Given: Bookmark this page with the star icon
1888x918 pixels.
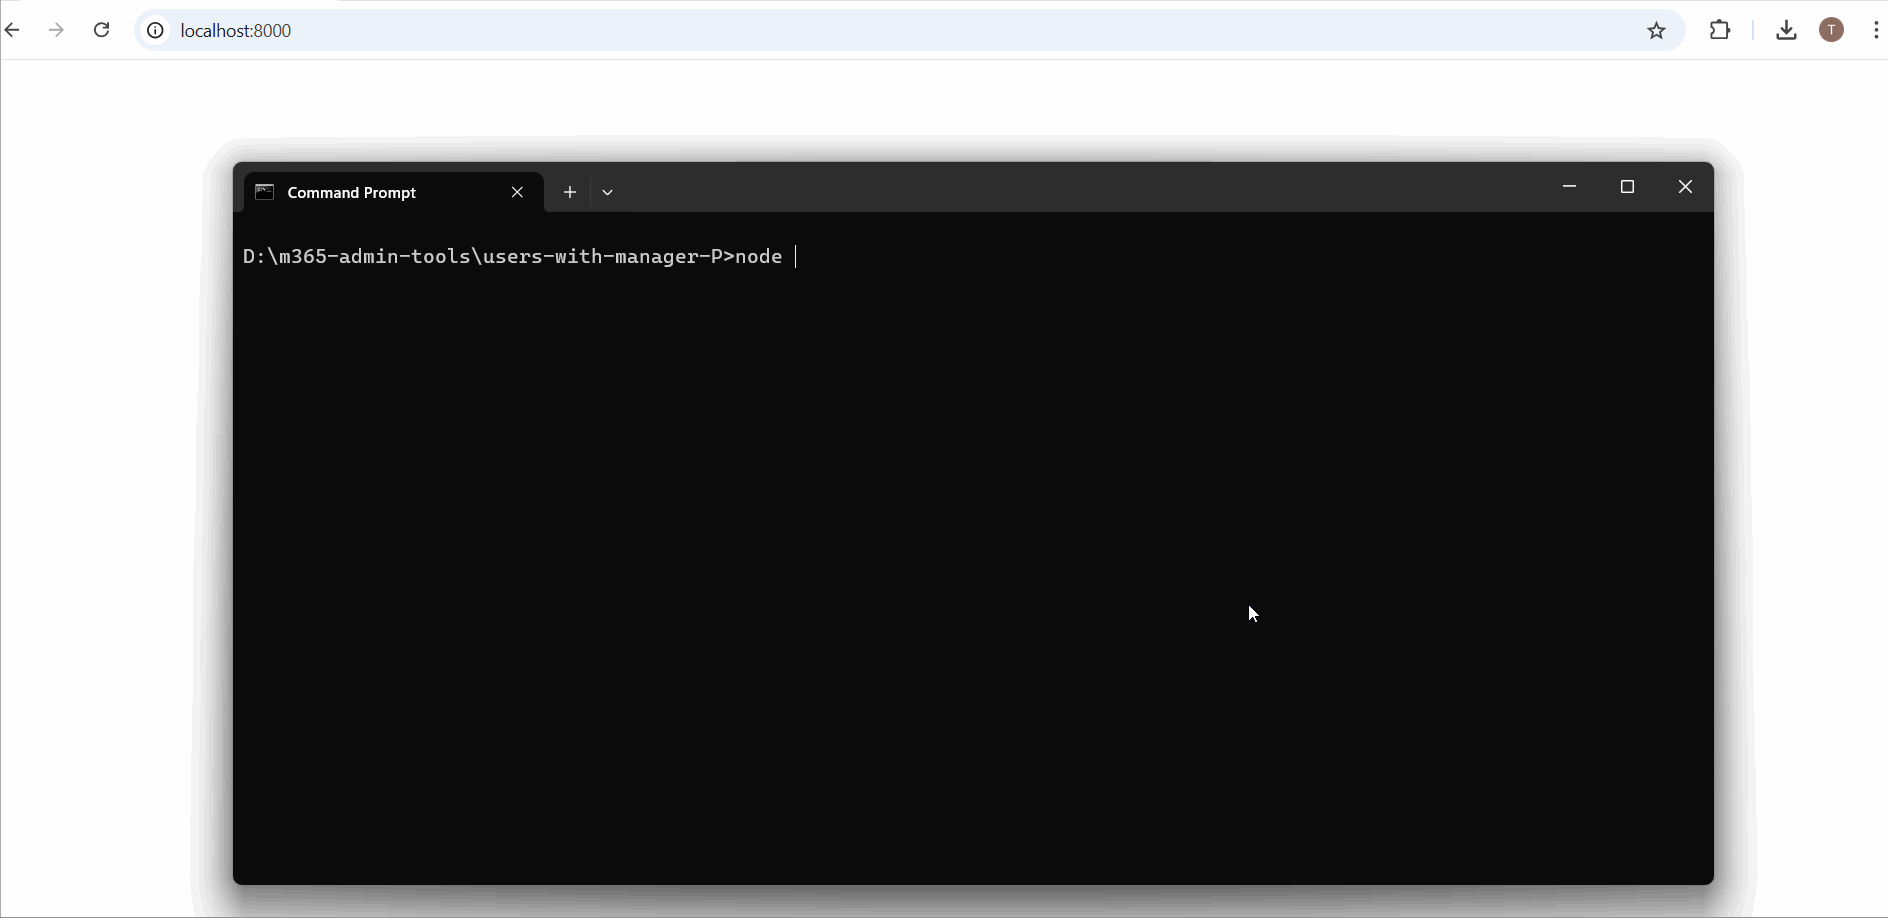Looking at the screenshot, I should (1657, 31).
